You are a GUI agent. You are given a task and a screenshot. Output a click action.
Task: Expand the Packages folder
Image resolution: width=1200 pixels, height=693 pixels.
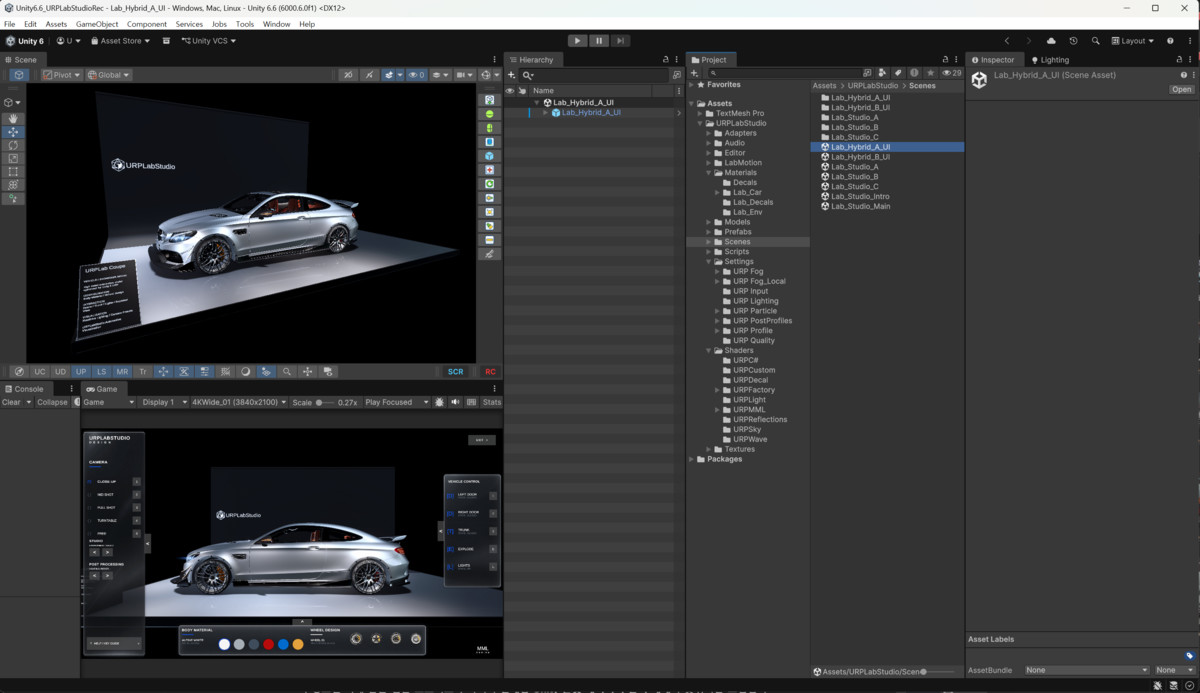pyautogui.click(x=691, y=459)
